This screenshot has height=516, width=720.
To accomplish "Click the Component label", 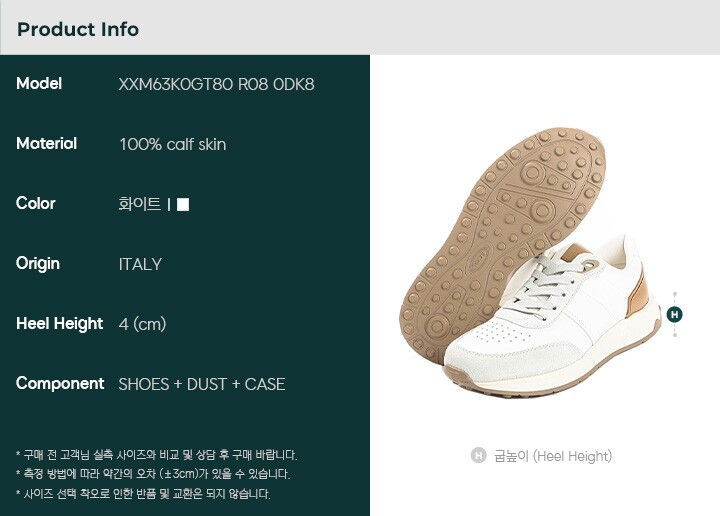I will pos(60,384).
